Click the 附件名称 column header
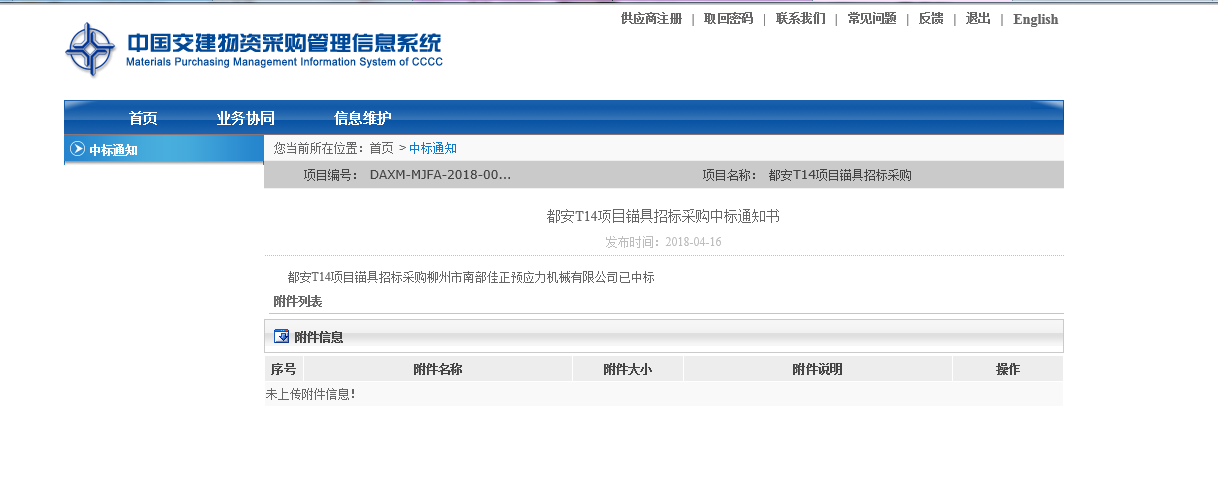Screen dimensions: 1218x486 [437, 369]
